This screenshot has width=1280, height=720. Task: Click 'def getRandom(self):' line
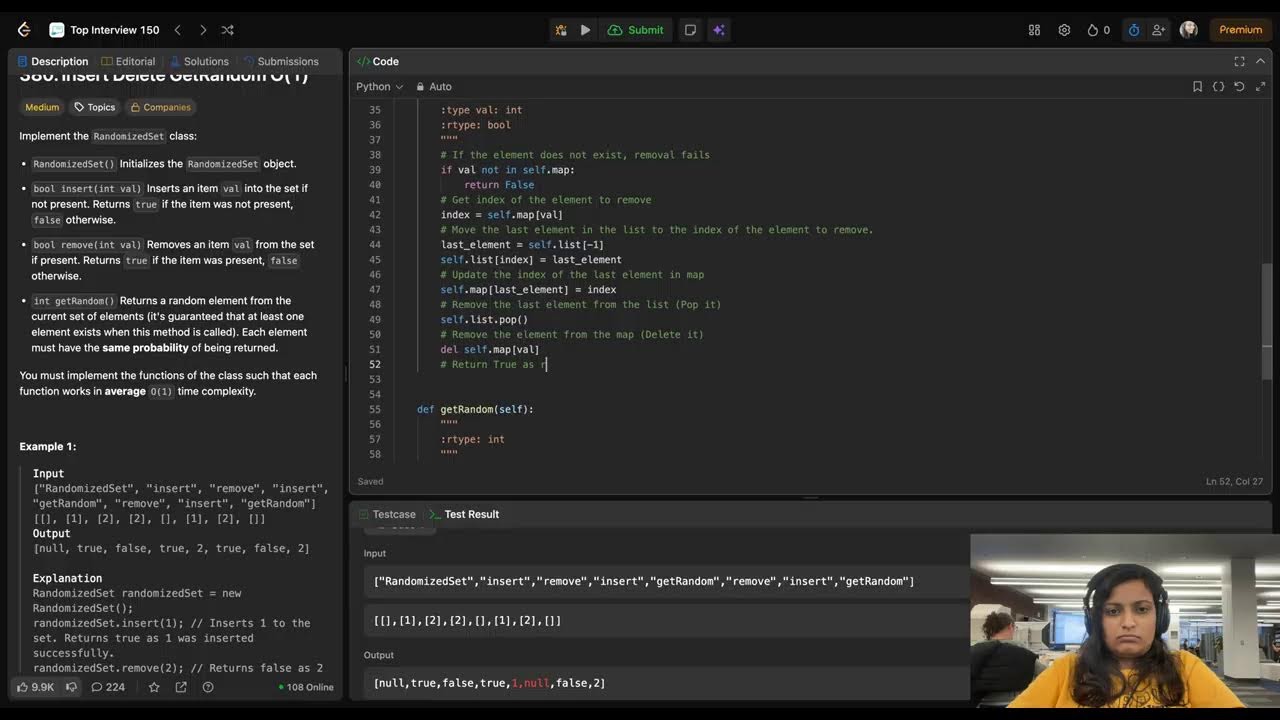coord(475,410)
